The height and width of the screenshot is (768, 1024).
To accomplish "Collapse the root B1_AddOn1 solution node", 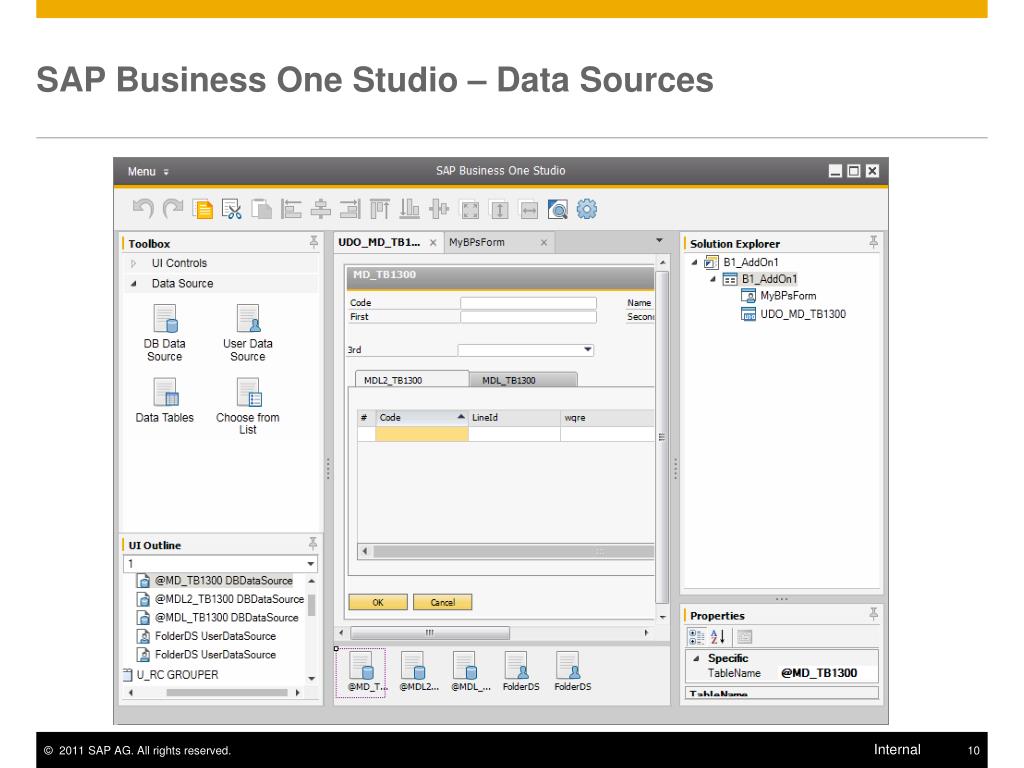I will [x=695, y=263].
